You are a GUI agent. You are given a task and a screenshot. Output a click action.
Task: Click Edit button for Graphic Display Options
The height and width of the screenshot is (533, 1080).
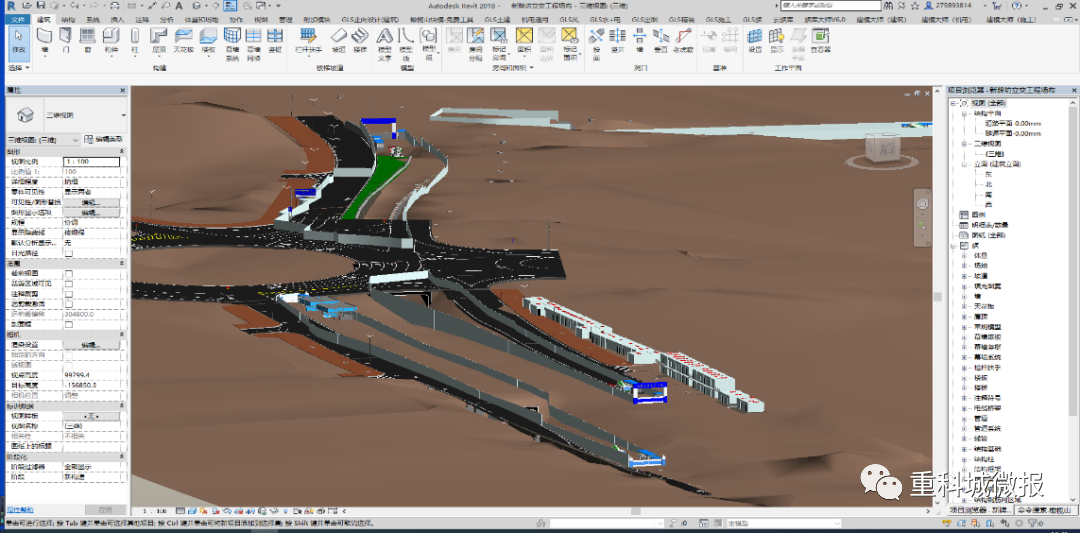point(91,213)
